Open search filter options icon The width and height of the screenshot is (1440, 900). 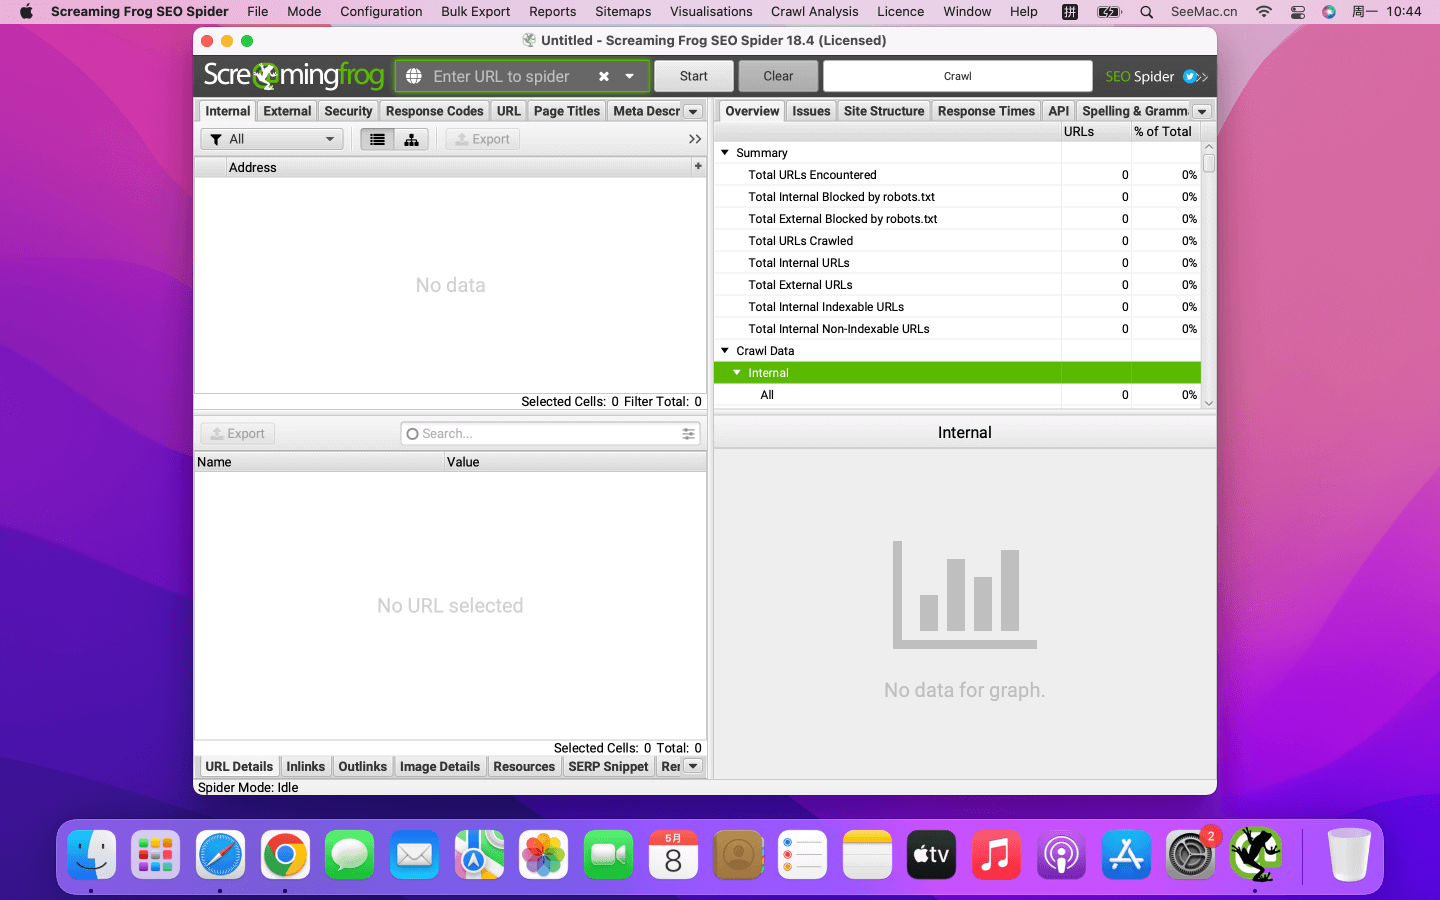(x=688, y=434)
